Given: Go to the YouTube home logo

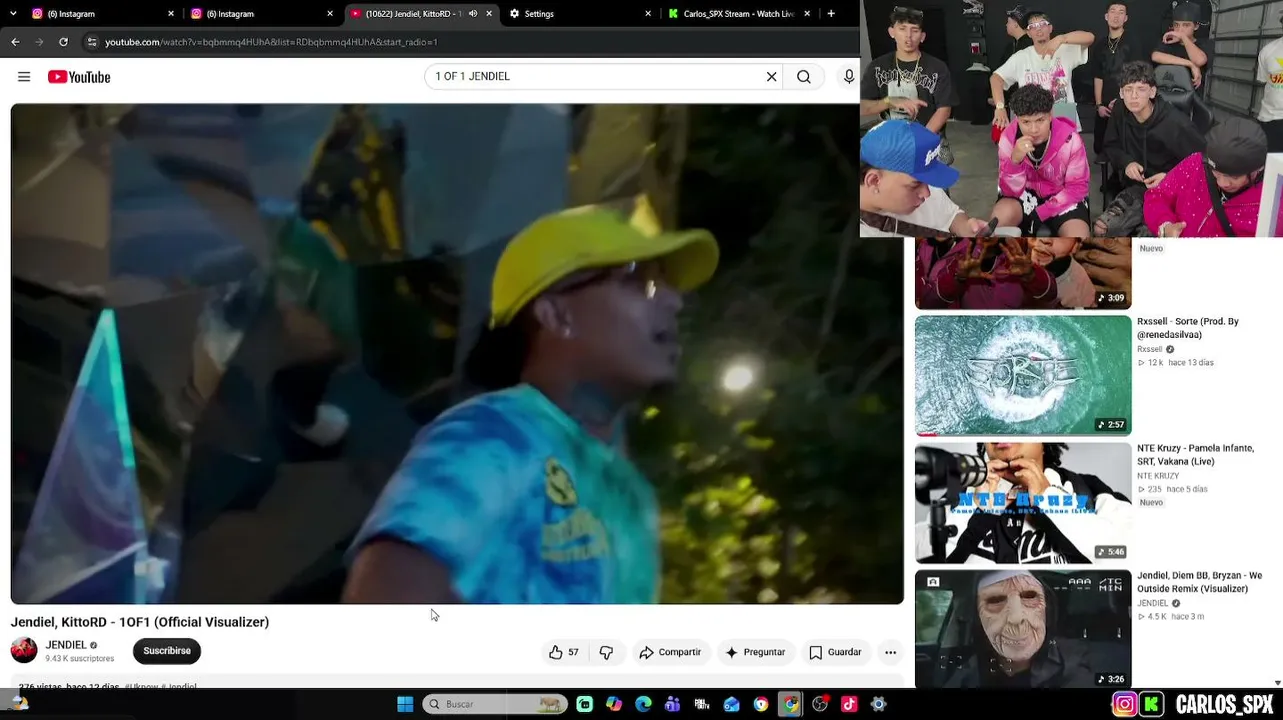Looking at the screenshot, I should click(x=79, y=77).
